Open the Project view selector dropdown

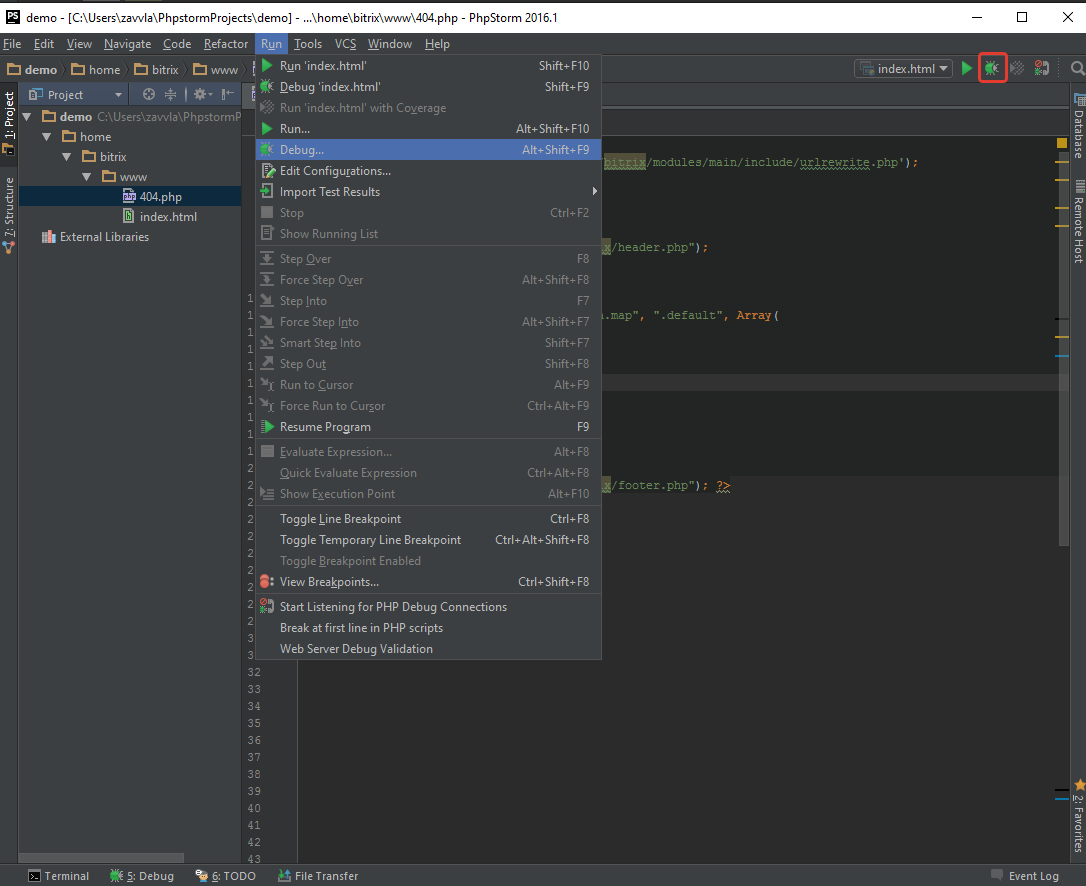click(76, 94)
